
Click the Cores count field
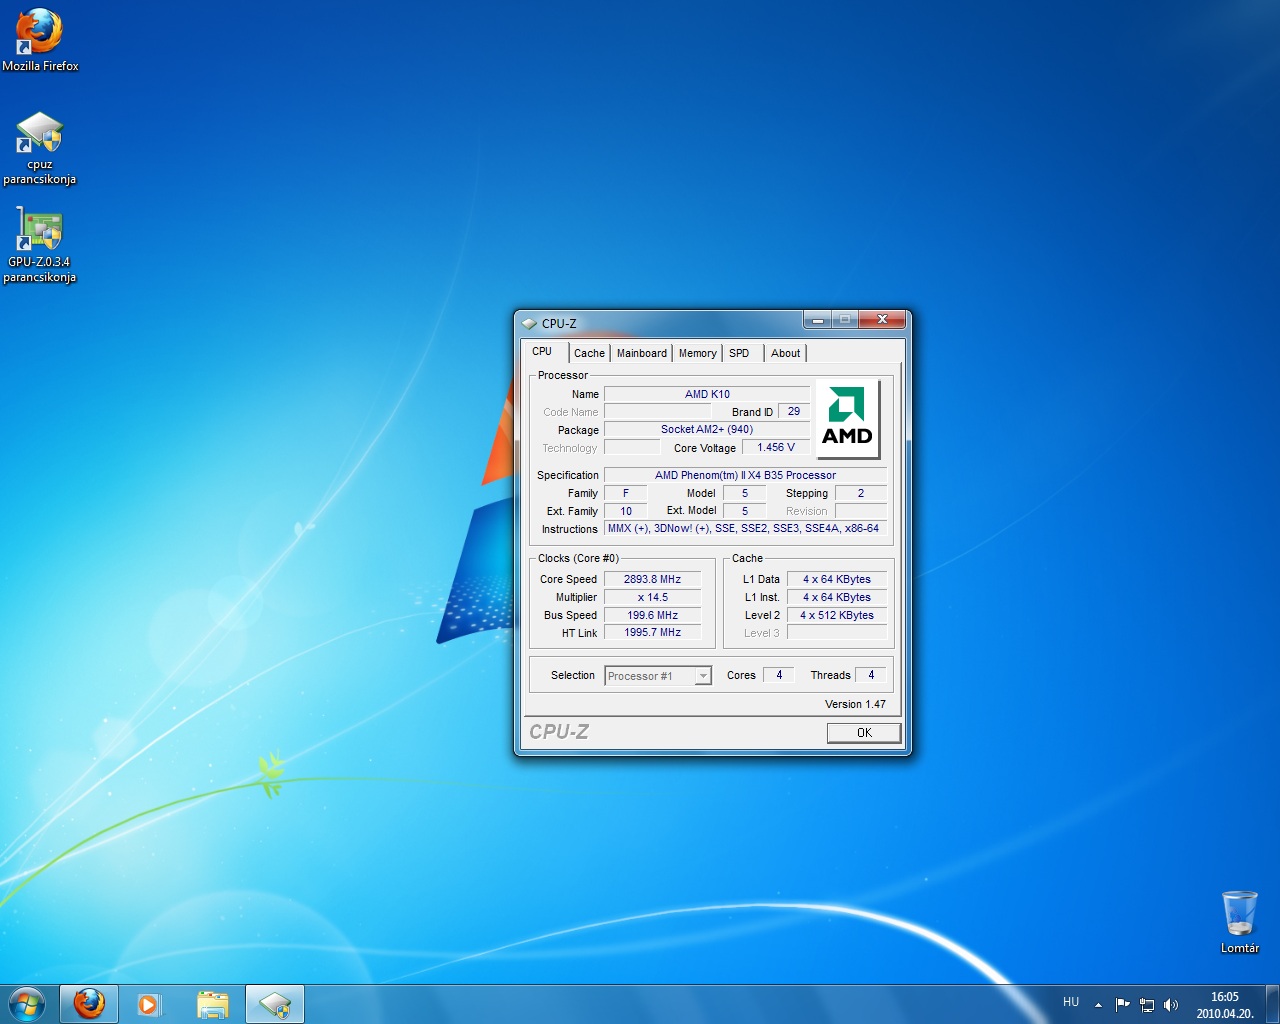coord(779,675)
